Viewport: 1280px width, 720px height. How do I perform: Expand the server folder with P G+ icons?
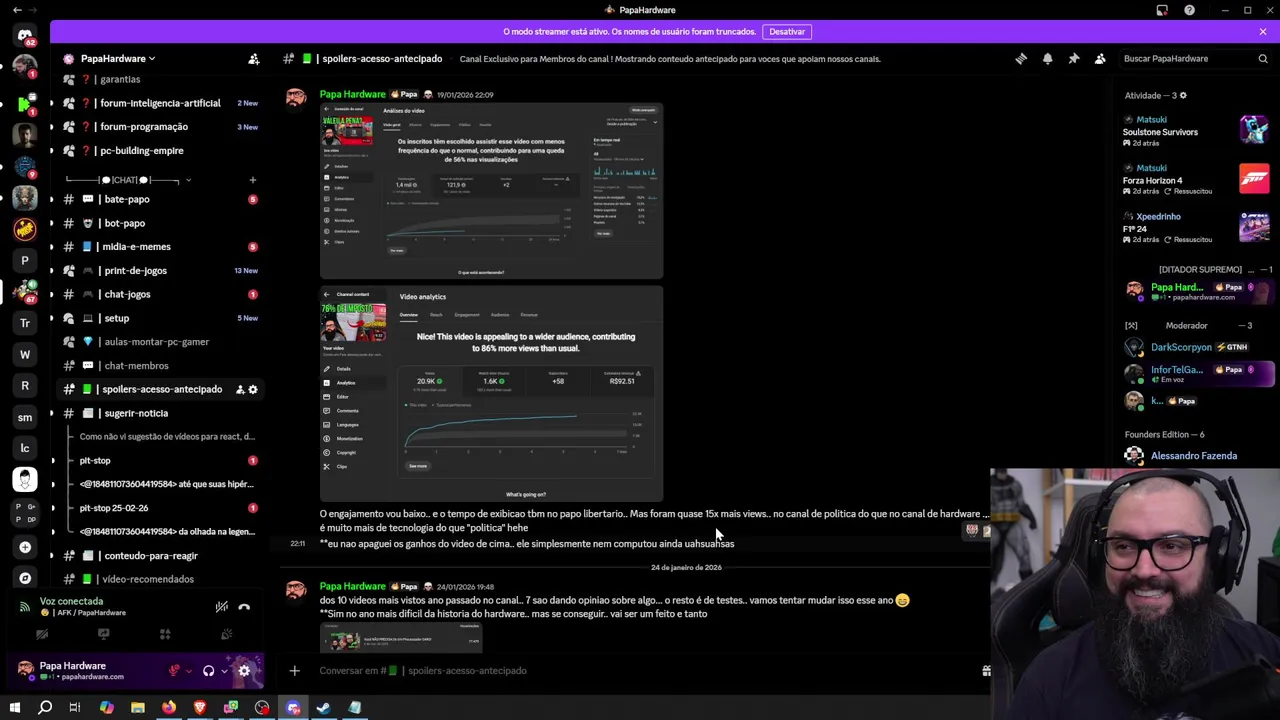pos(25,513)
